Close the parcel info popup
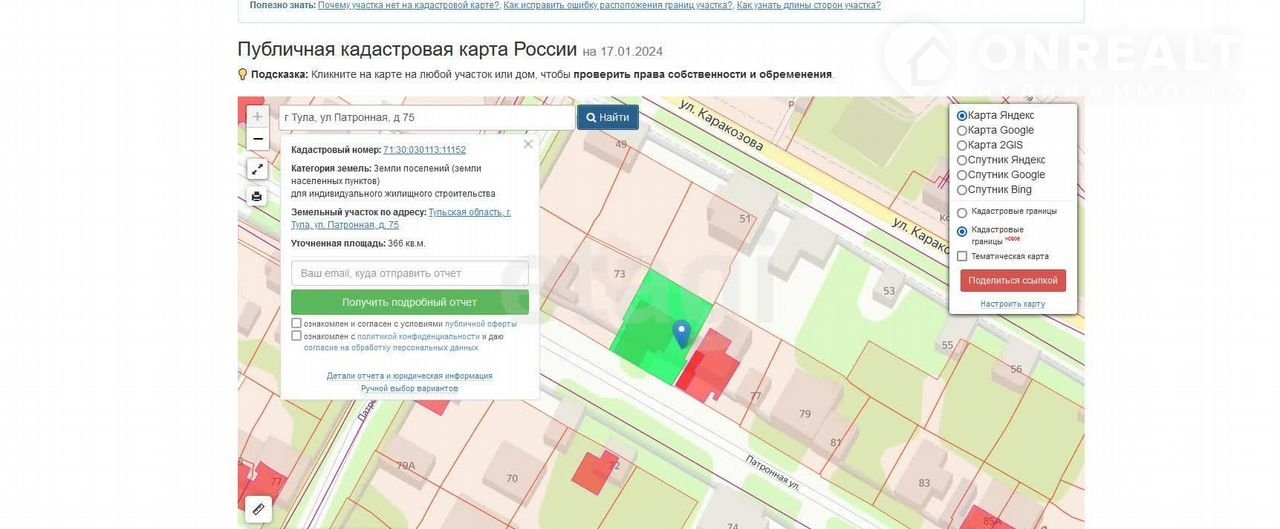 (528, 144)
